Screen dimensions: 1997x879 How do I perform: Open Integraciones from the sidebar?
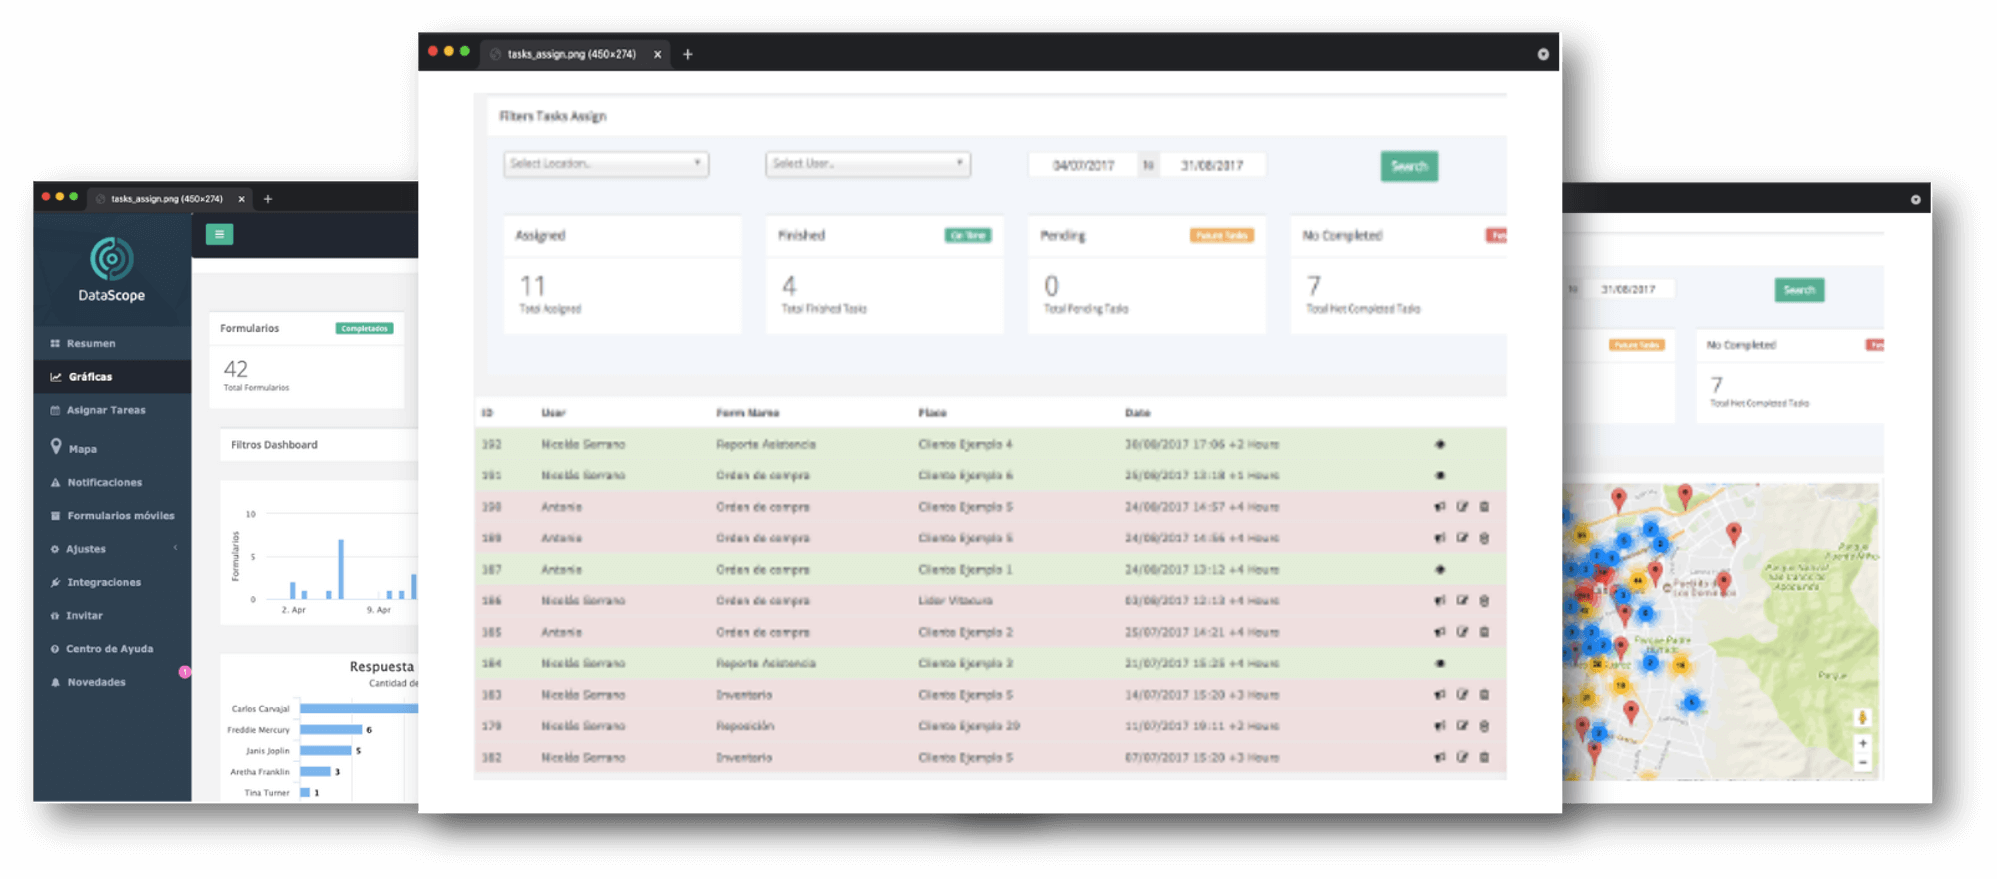(103, 582)
